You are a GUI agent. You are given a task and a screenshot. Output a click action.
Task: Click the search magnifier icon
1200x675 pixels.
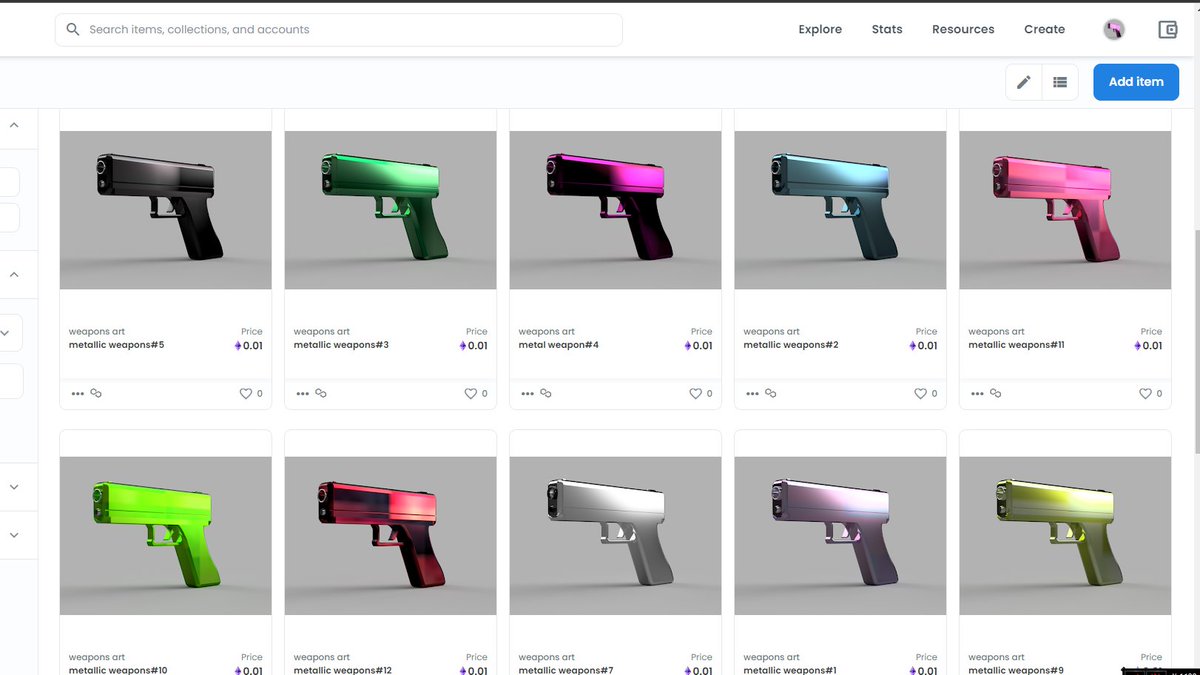coord(72,30)
